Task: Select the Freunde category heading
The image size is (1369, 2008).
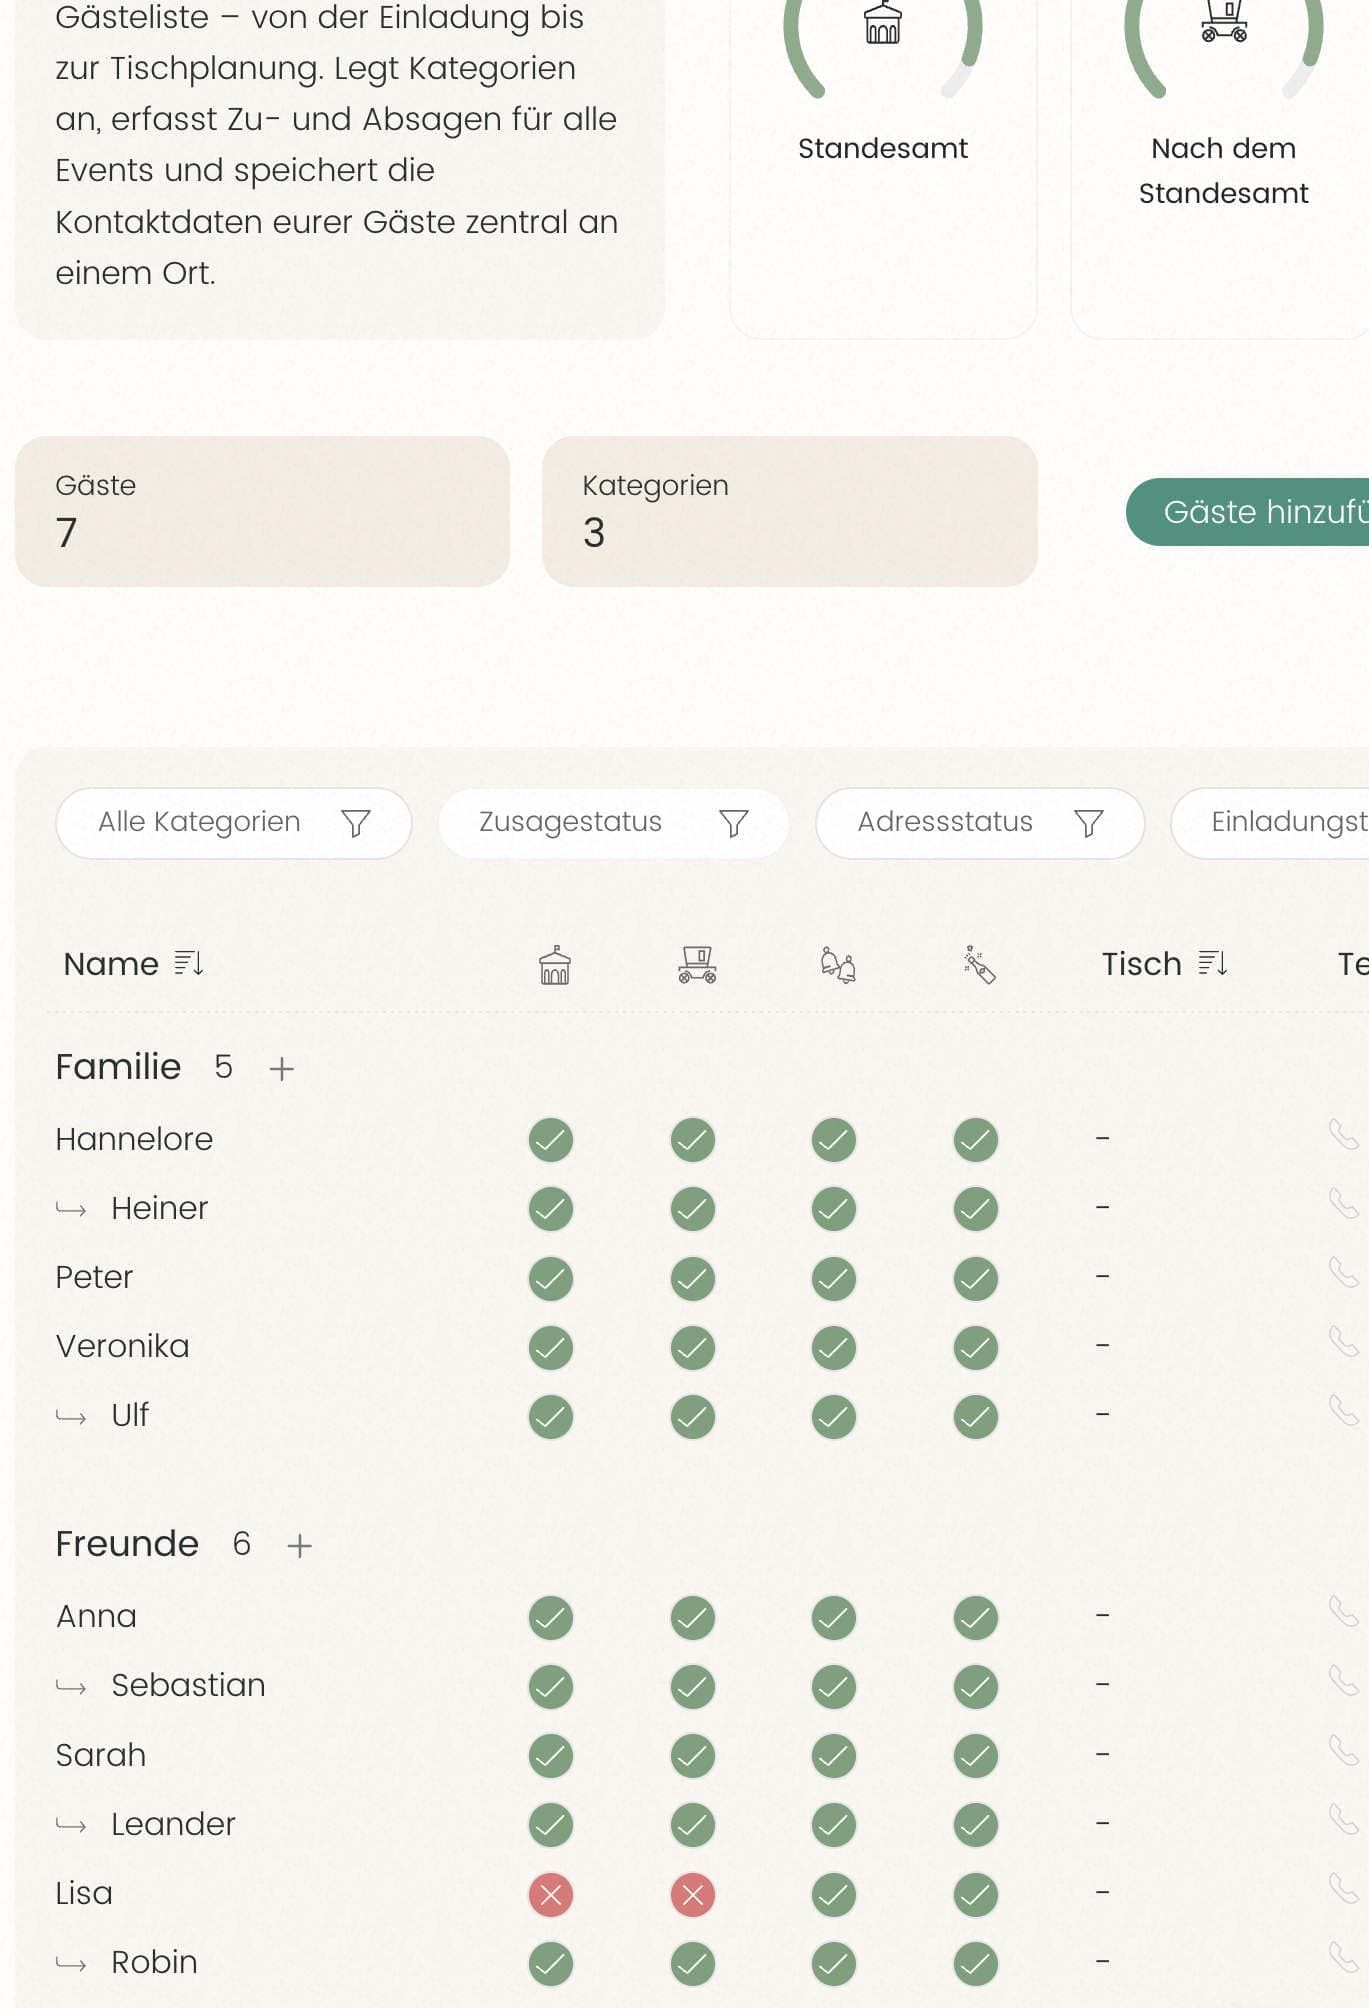Action: (127, 1544)
